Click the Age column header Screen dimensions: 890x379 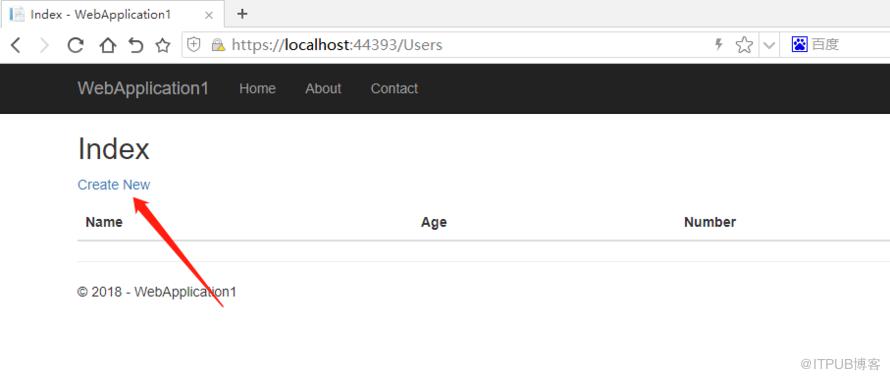coord(434,222)
